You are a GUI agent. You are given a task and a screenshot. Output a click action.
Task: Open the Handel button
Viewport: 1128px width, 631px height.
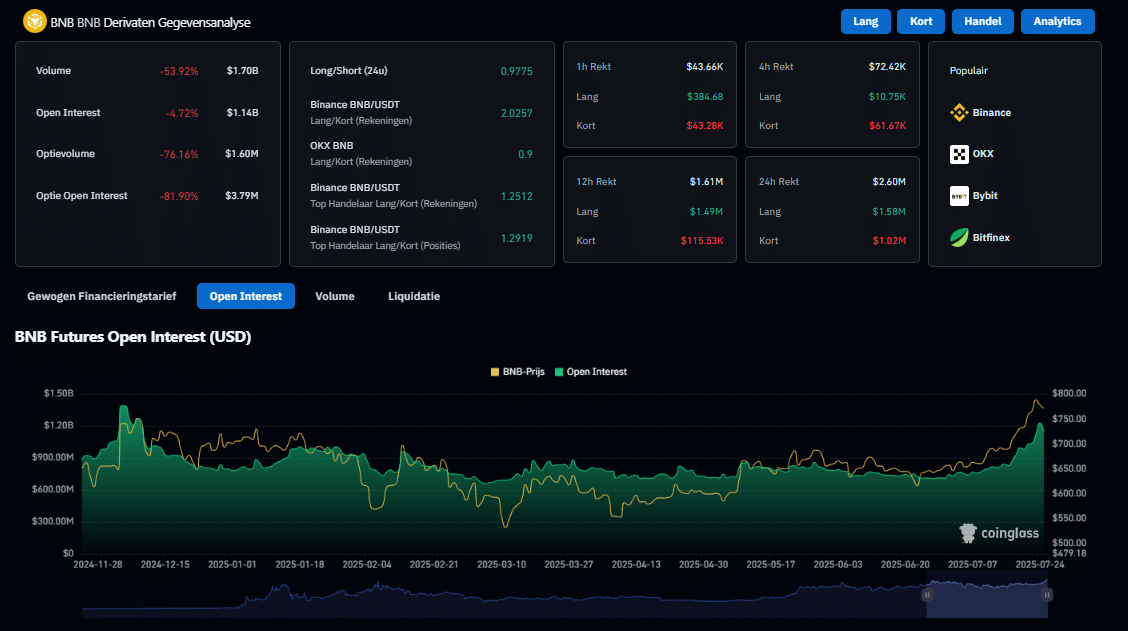(983, 22)
